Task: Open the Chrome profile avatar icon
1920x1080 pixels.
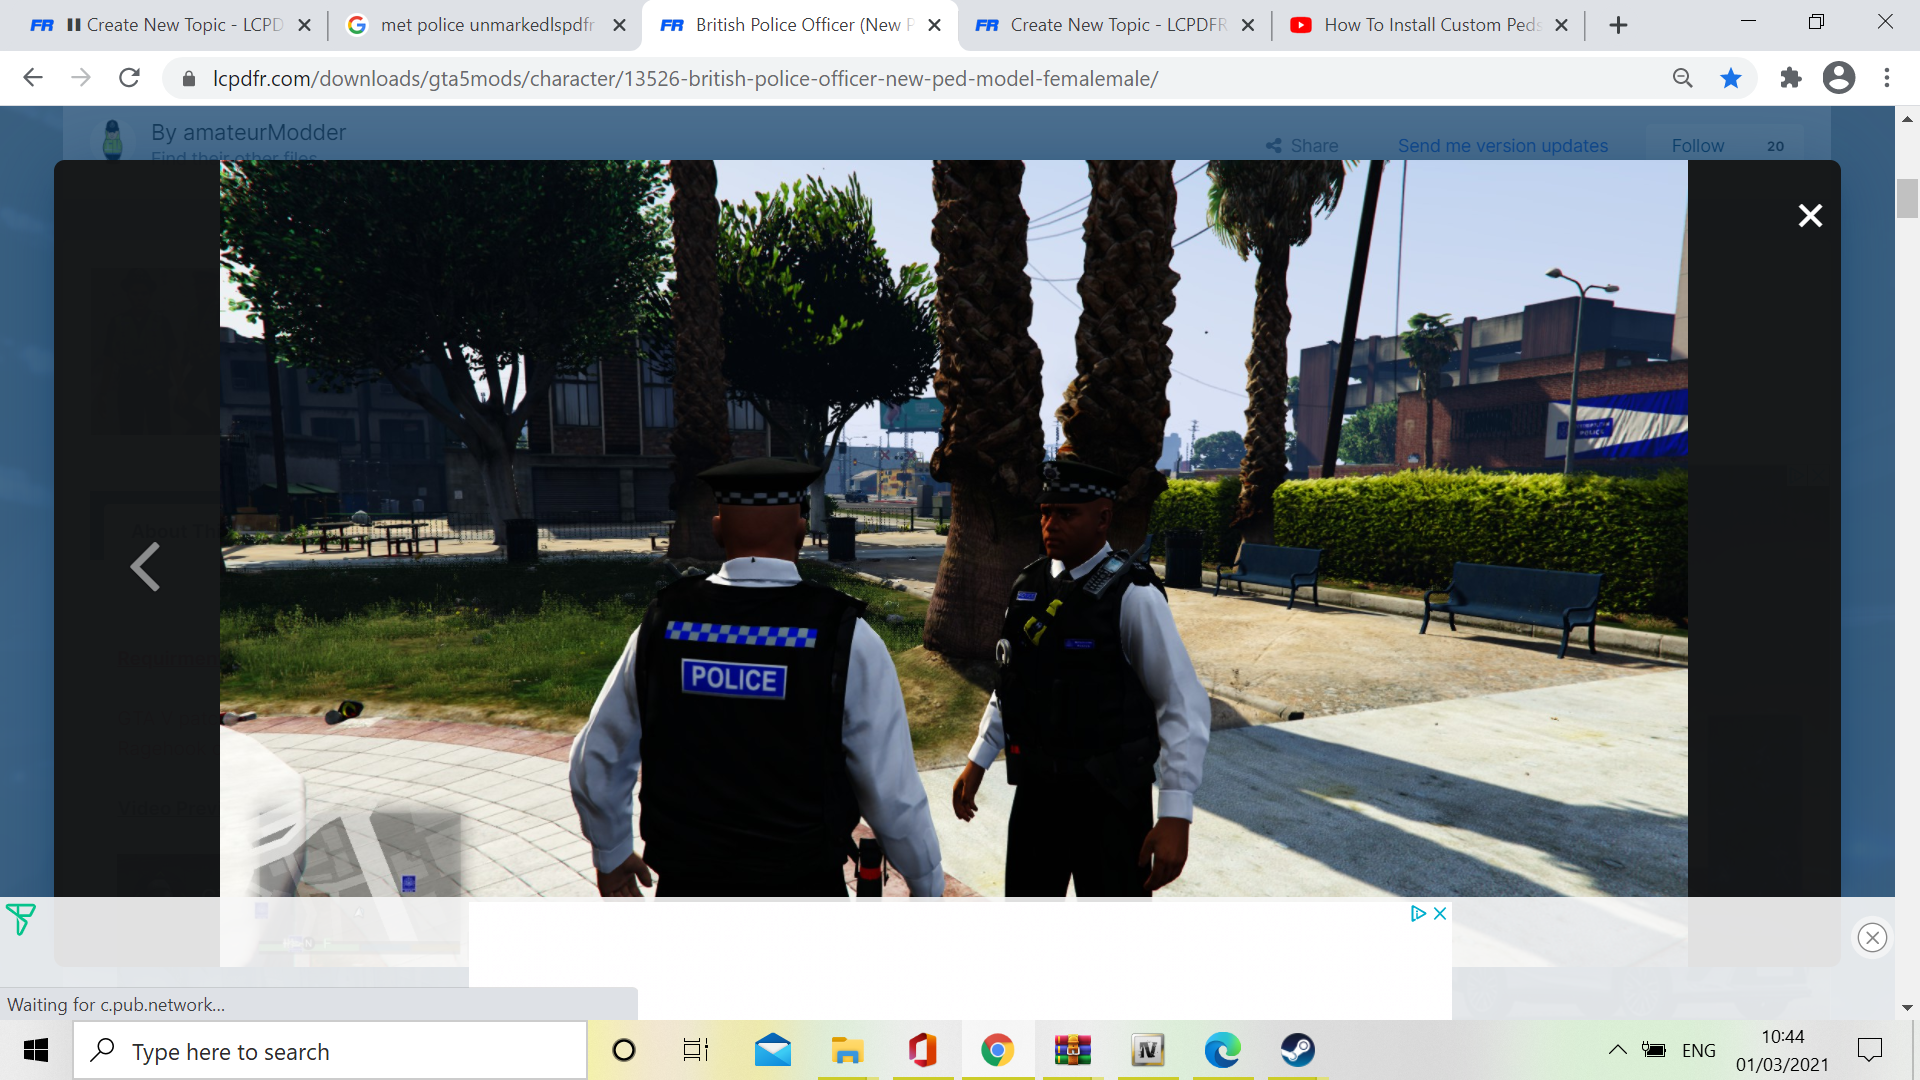Action: (x=1838, y=78)
